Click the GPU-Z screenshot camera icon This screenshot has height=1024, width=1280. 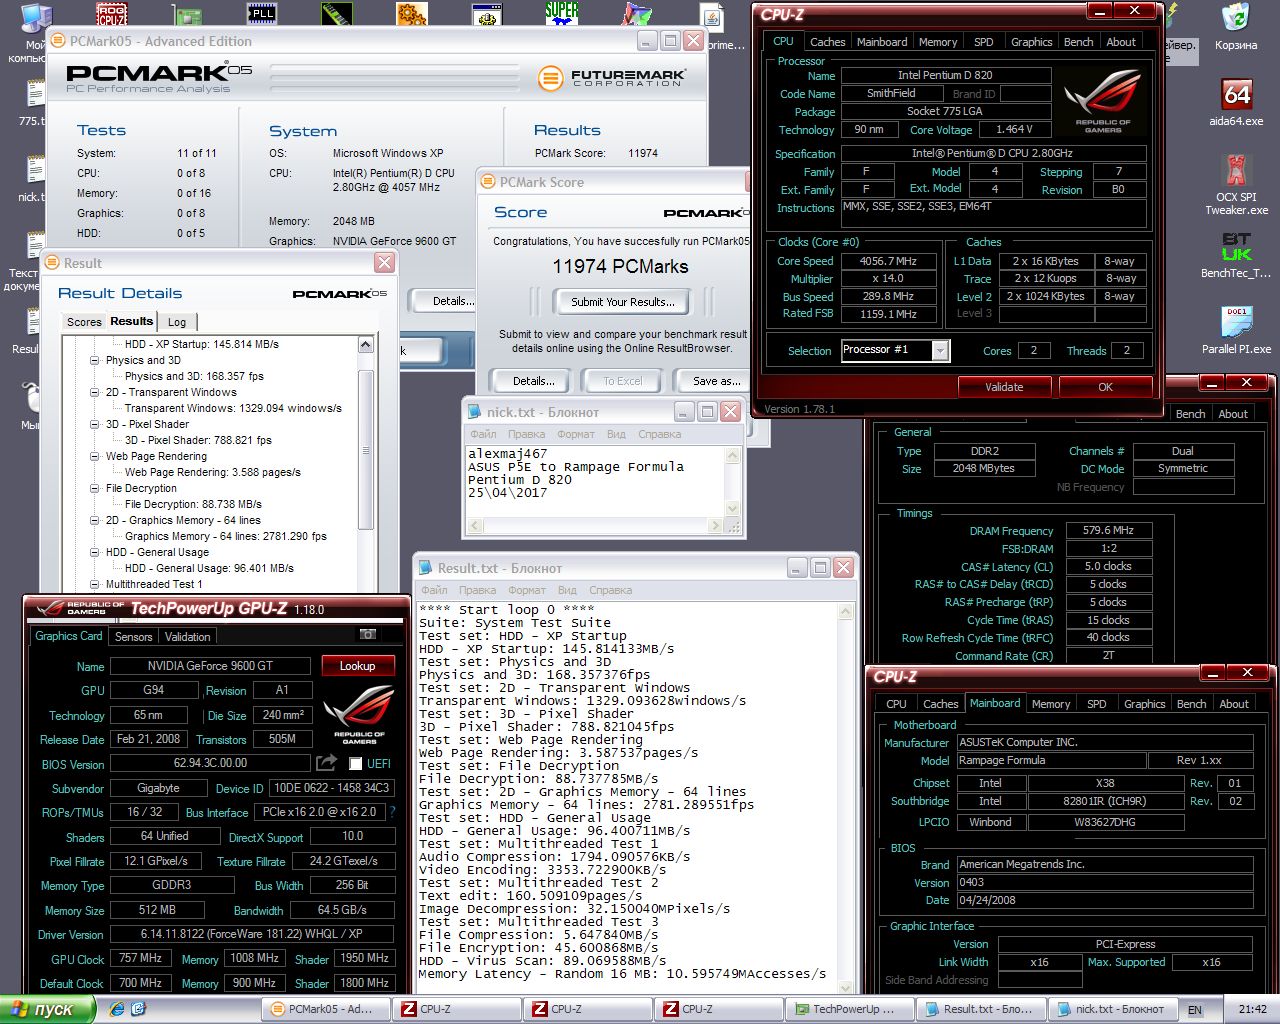[368, 635]
